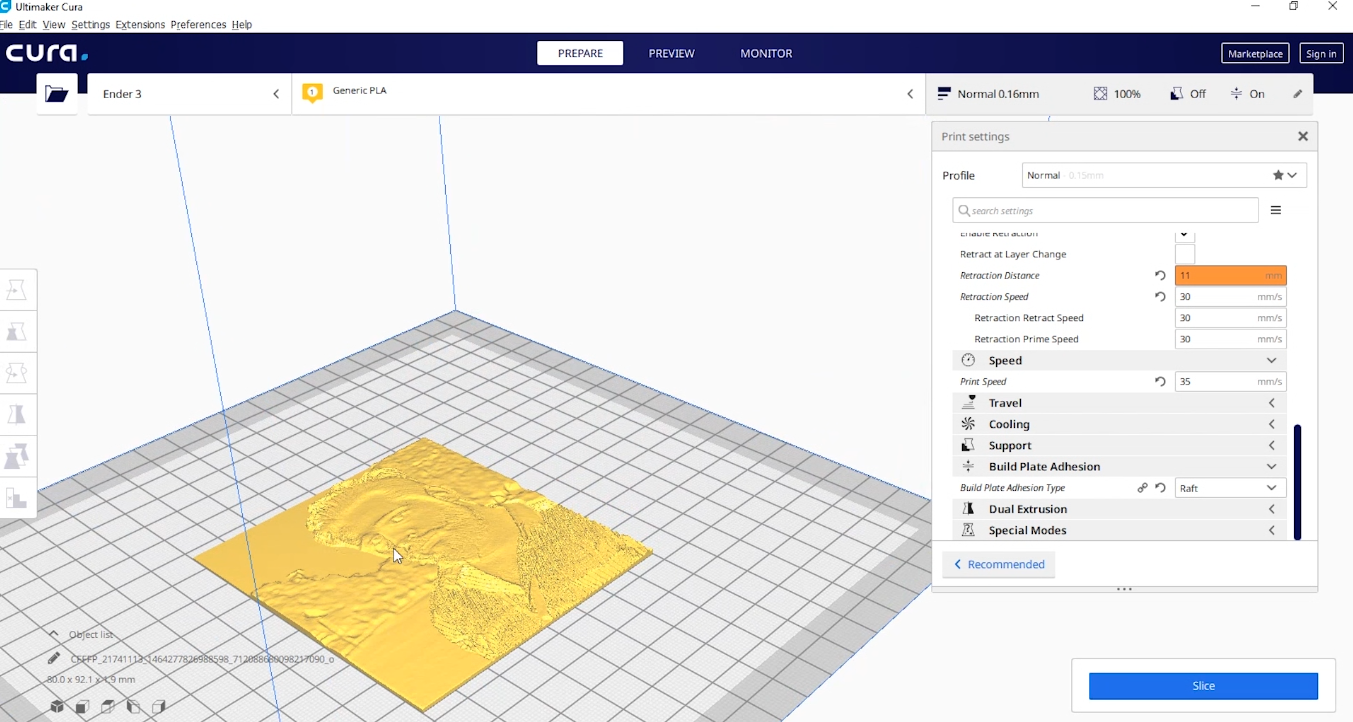Switch to left side view cube icon
The width and height of the screenshot is (1353, 722).
click(133, 707)
